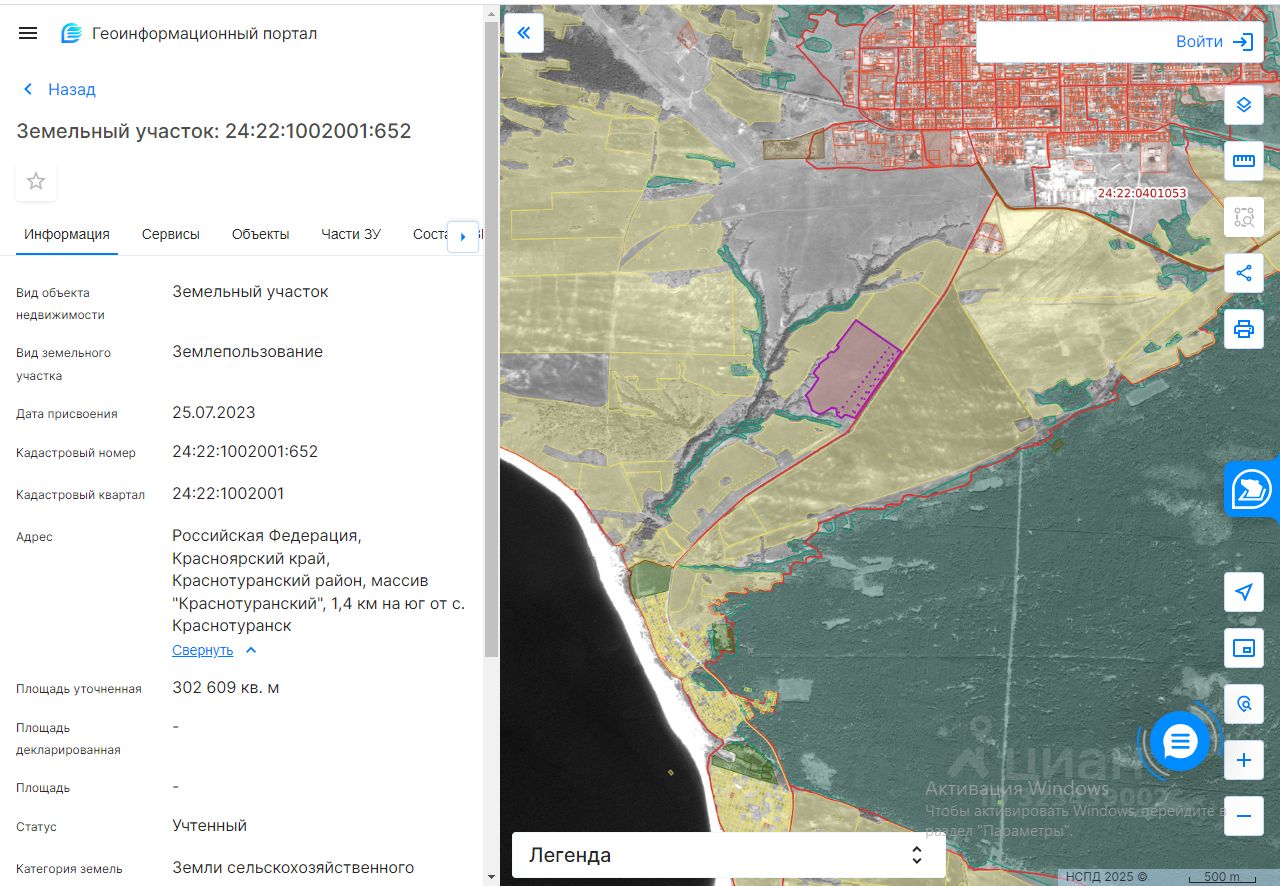Collapse side panel with double-chevron button
The image size is (1280, 886).
[524, 33]
